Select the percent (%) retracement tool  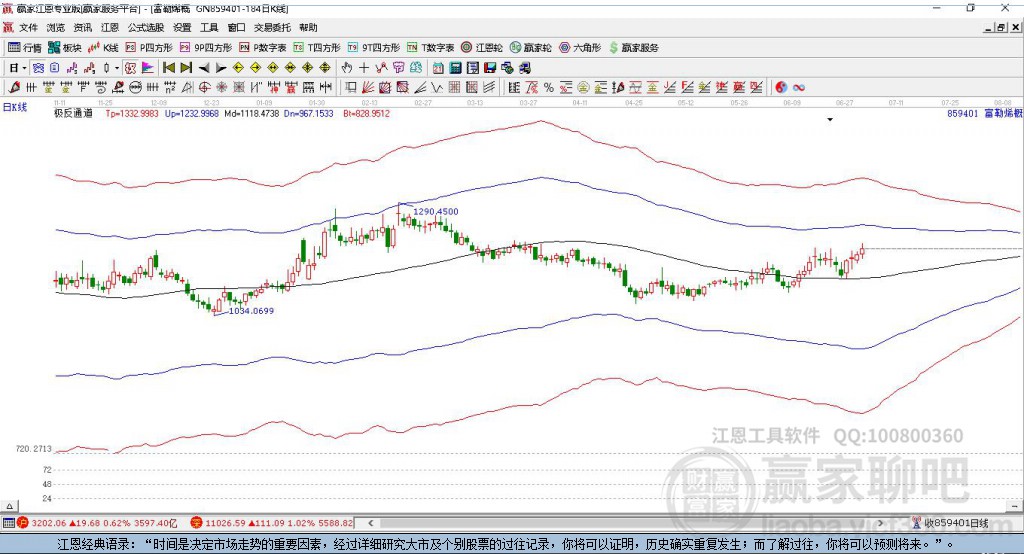pyautogui.click(x=549, y=88)
